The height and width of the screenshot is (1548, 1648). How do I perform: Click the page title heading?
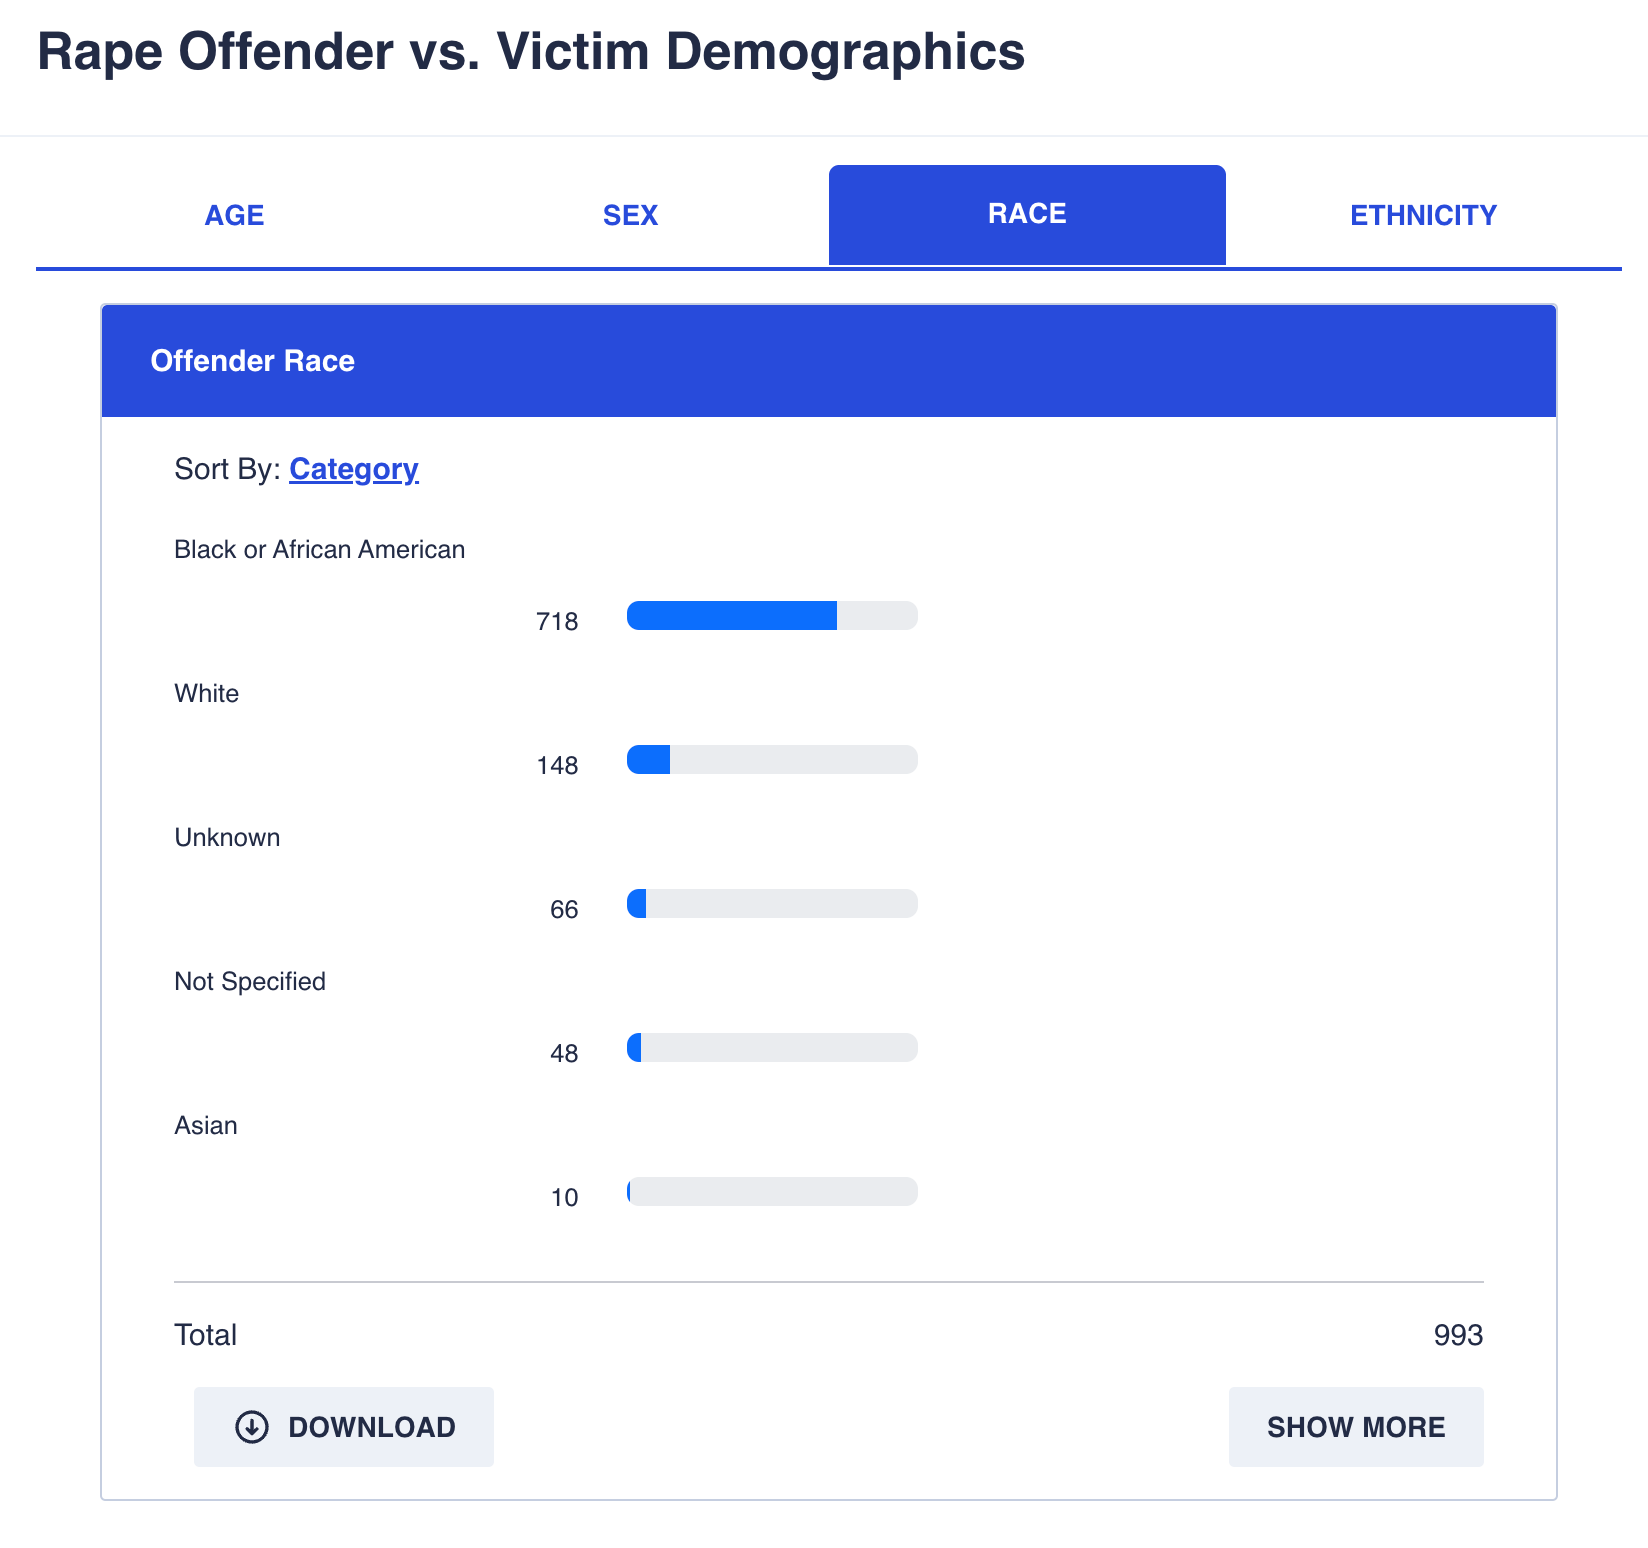pos(531,52)
